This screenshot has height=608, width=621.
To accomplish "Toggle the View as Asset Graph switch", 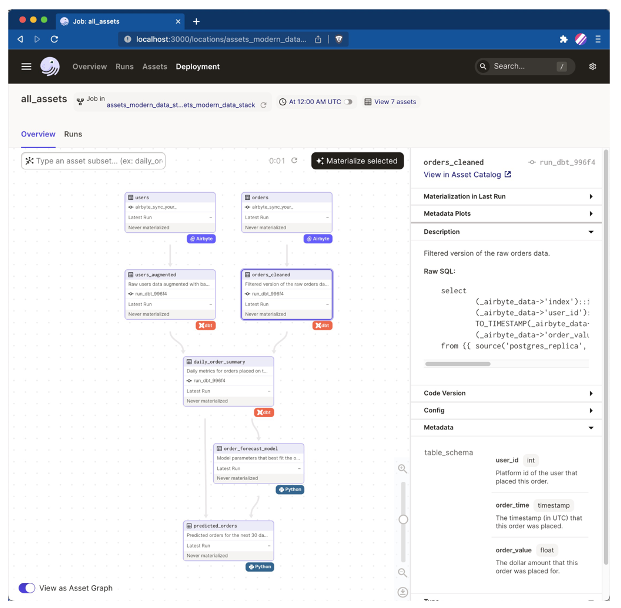I will [x=27, y=588].
